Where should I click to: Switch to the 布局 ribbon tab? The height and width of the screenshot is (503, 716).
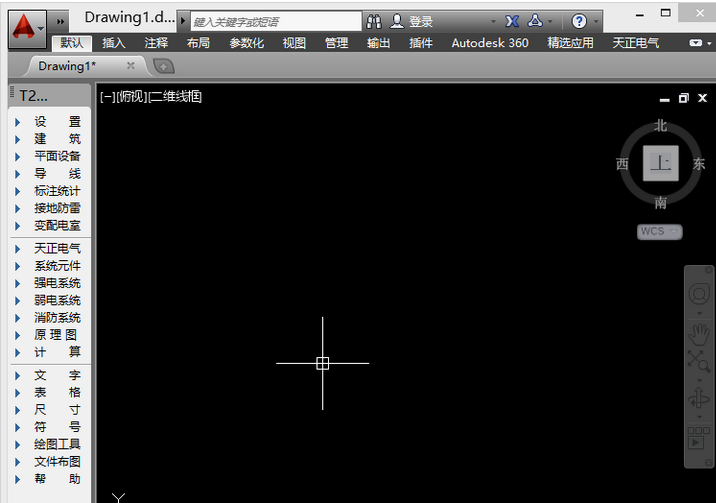pos(198,43)
